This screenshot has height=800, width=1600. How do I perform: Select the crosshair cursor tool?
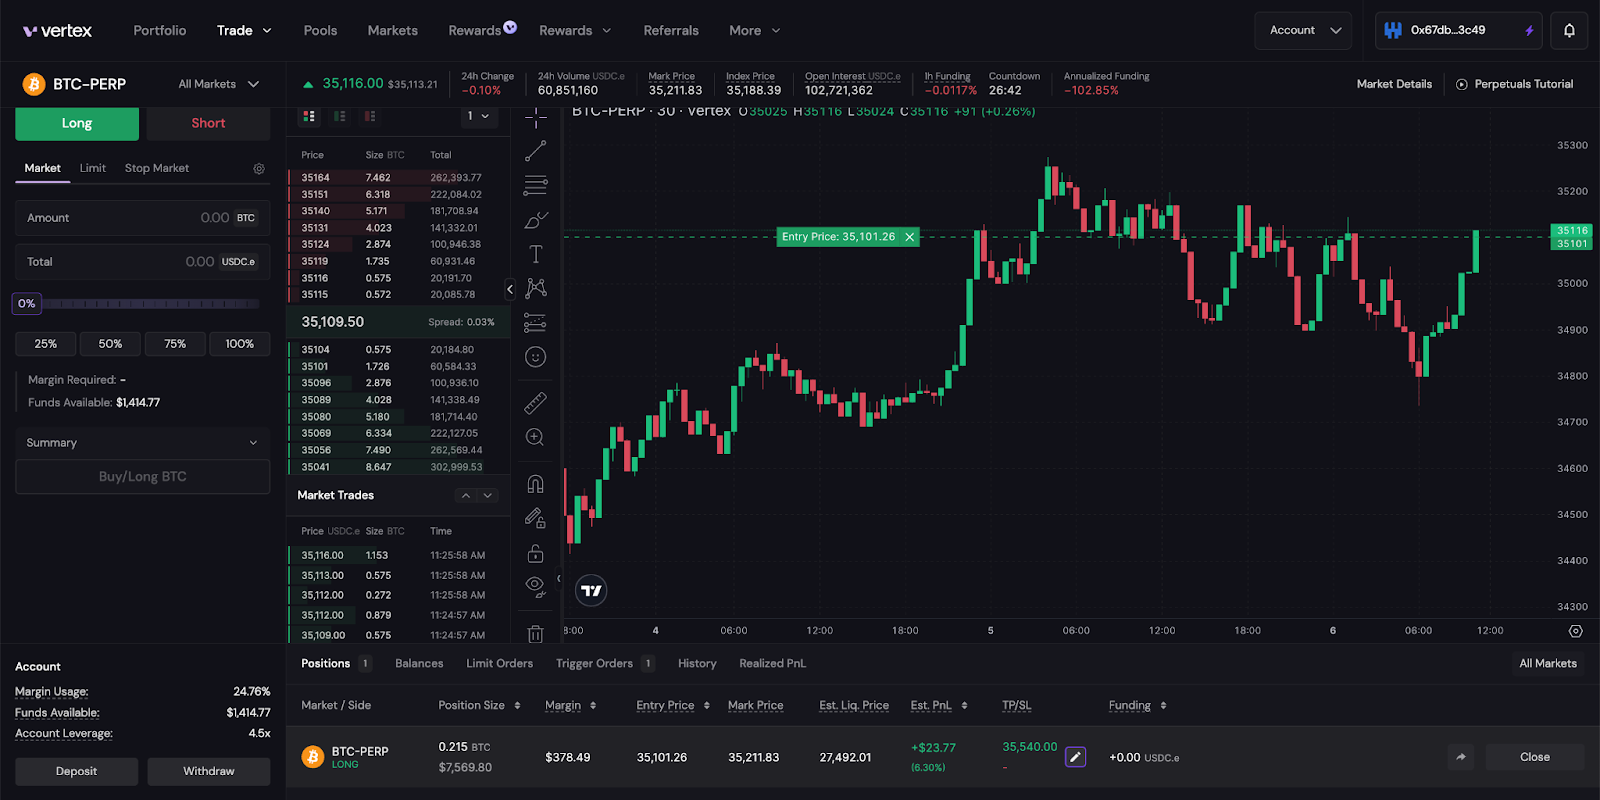pyautogui.click(x=536, y=118)
